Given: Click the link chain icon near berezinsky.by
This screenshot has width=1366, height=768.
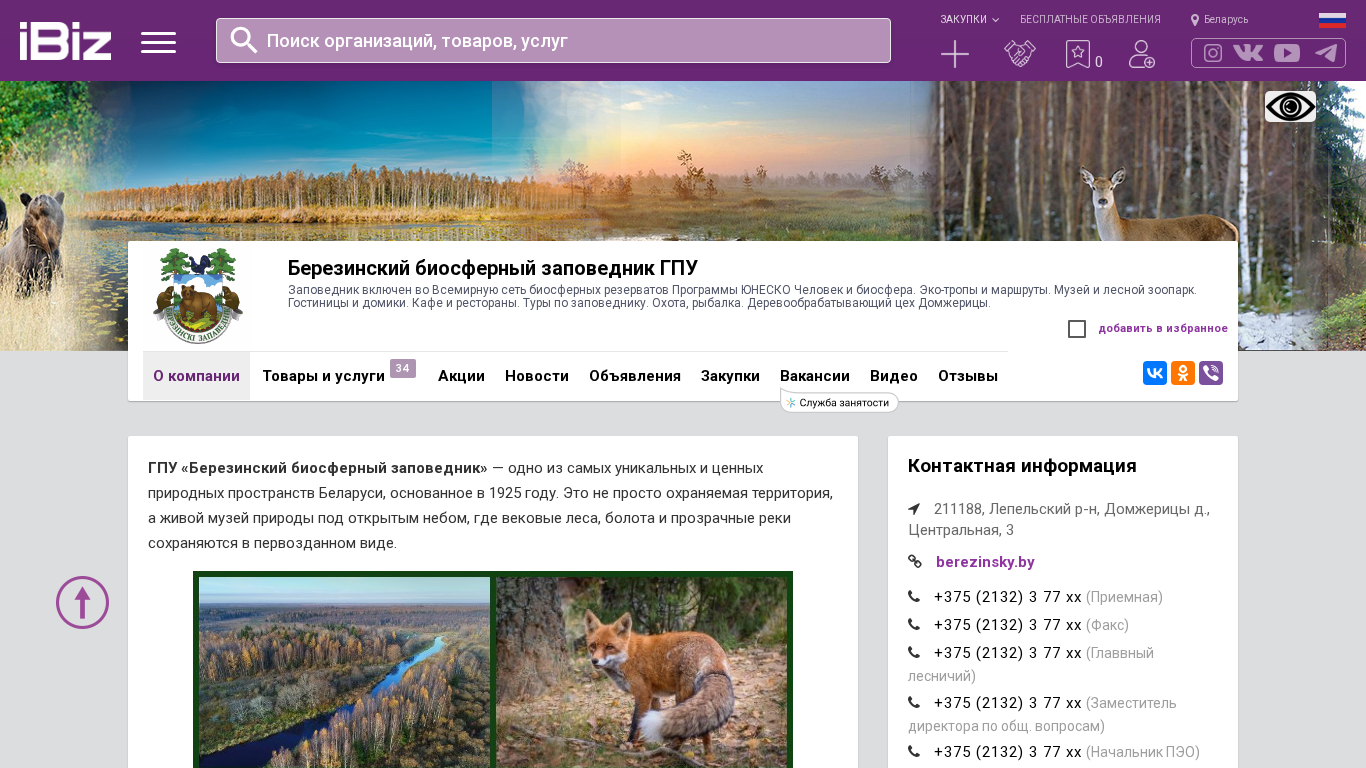Looking at the screenshot, I should (x=915, y=562).
